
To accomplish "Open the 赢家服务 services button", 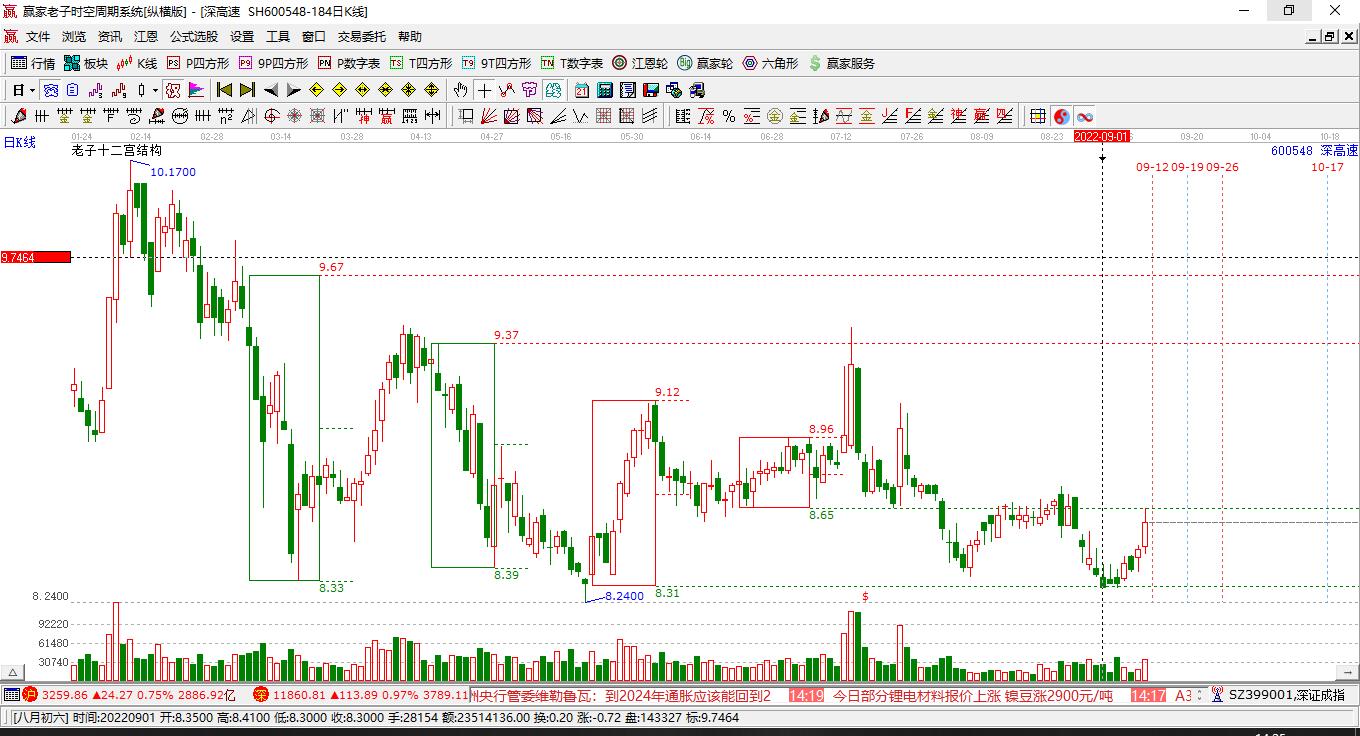I will click(842, 63).
